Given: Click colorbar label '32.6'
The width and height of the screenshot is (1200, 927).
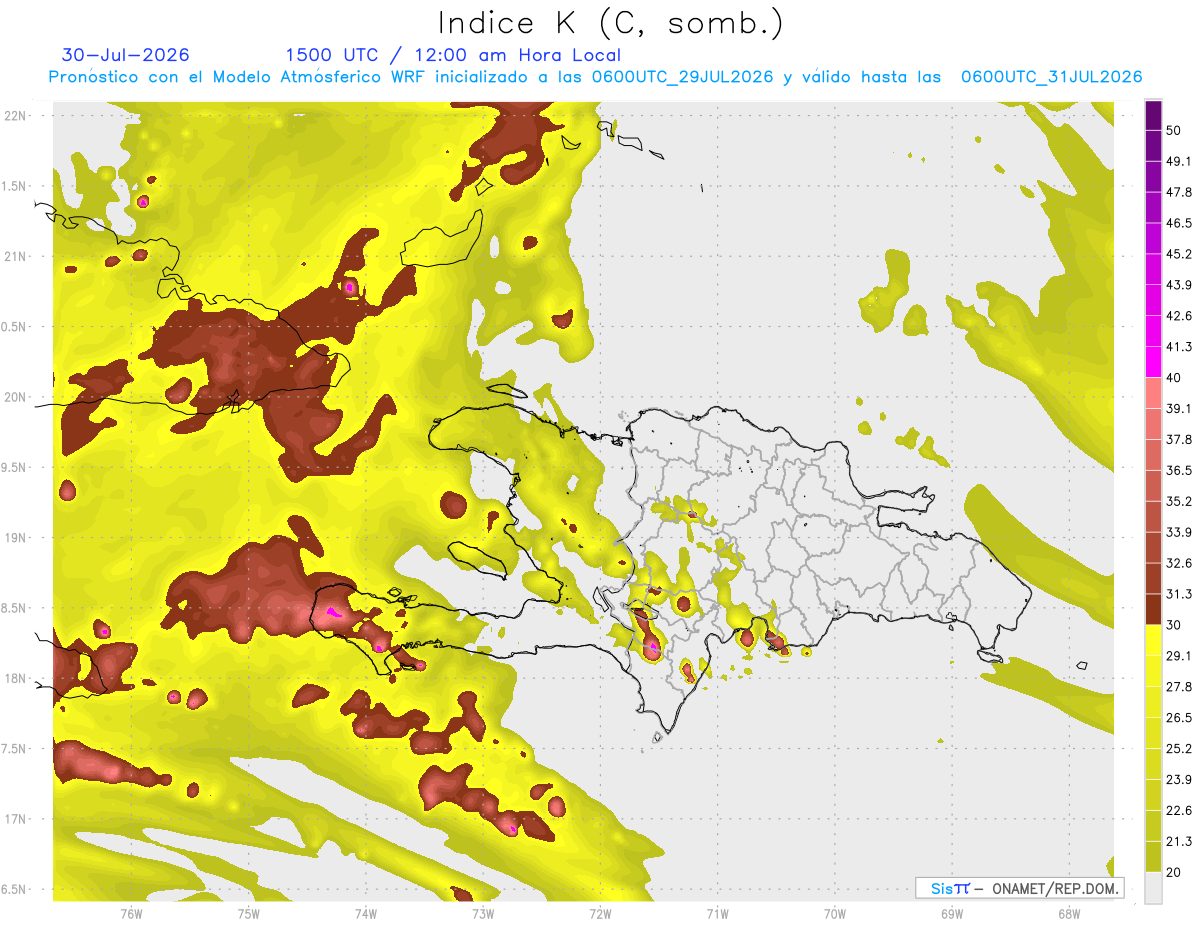Looking at the screenshot, I should tap(1179, 563).
